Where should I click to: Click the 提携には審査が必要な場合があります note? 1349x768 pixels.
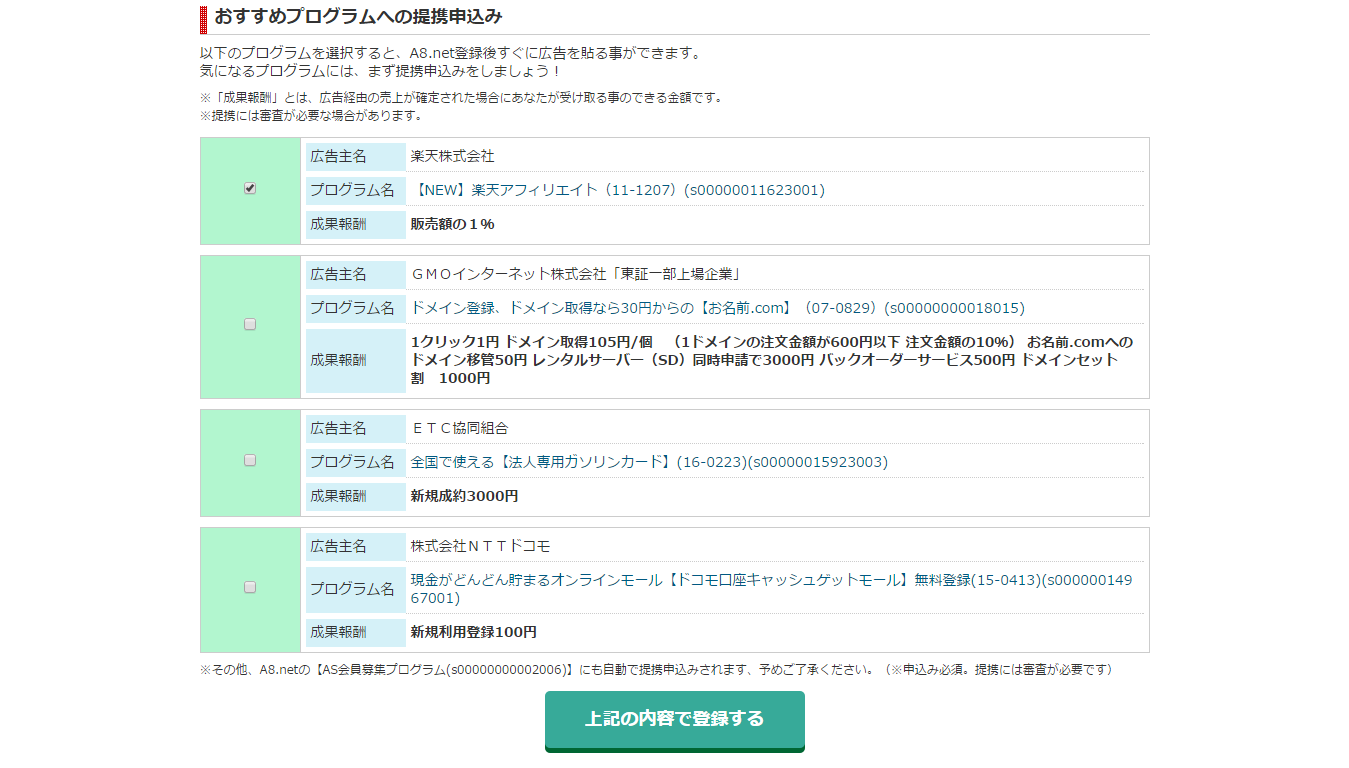(x=311, y=116)
